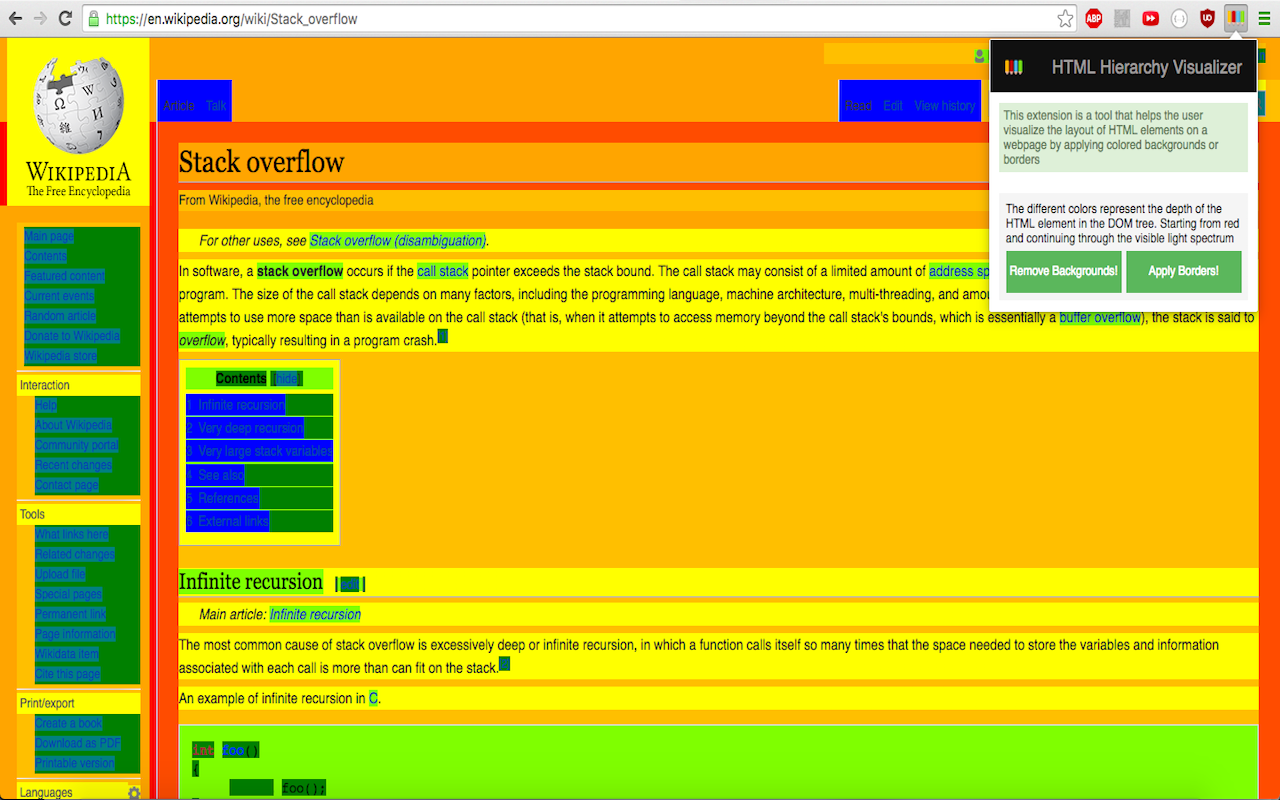Jump to 'Infinite recursion' in Contents
1280x800 pixels.
click(x=235, y=405)
